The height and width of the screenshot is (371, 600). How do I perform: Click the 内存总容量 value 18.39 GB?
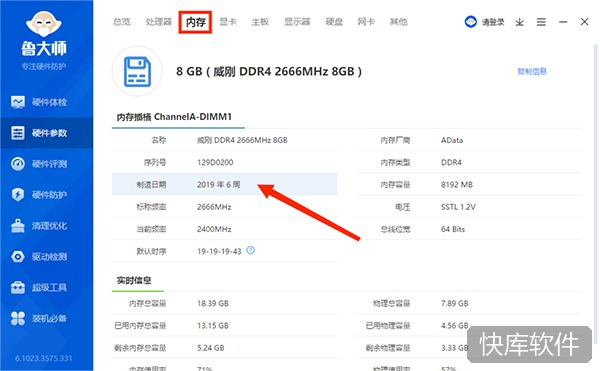[213, 303]
